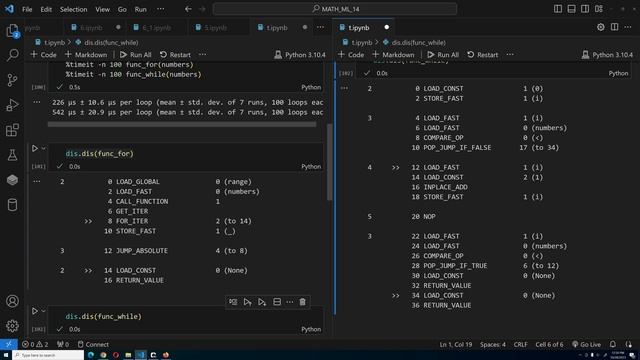Open output menu in right editor disassembly
This screenshot has width=640, height=360.
pyautogui.click(x=344, y=88)
